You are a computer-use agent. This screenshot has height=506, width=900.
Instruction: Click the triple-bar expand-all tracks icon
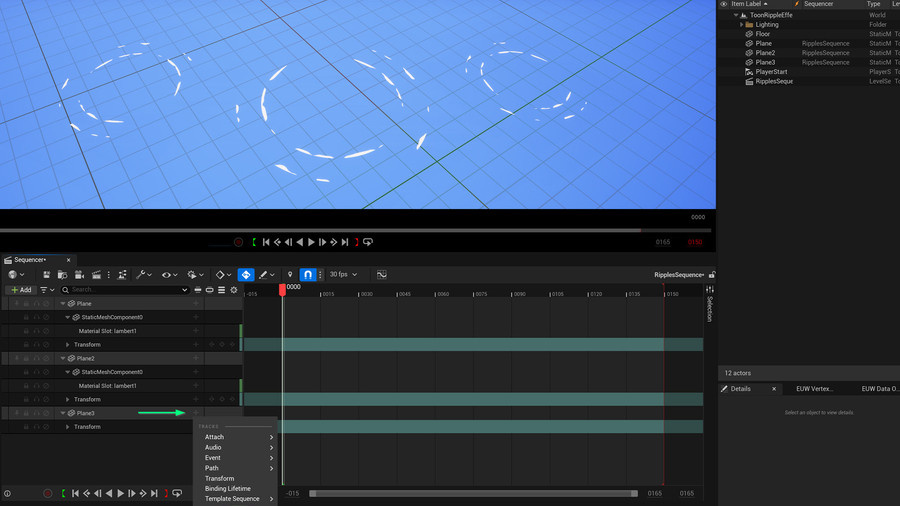[221, 290]
